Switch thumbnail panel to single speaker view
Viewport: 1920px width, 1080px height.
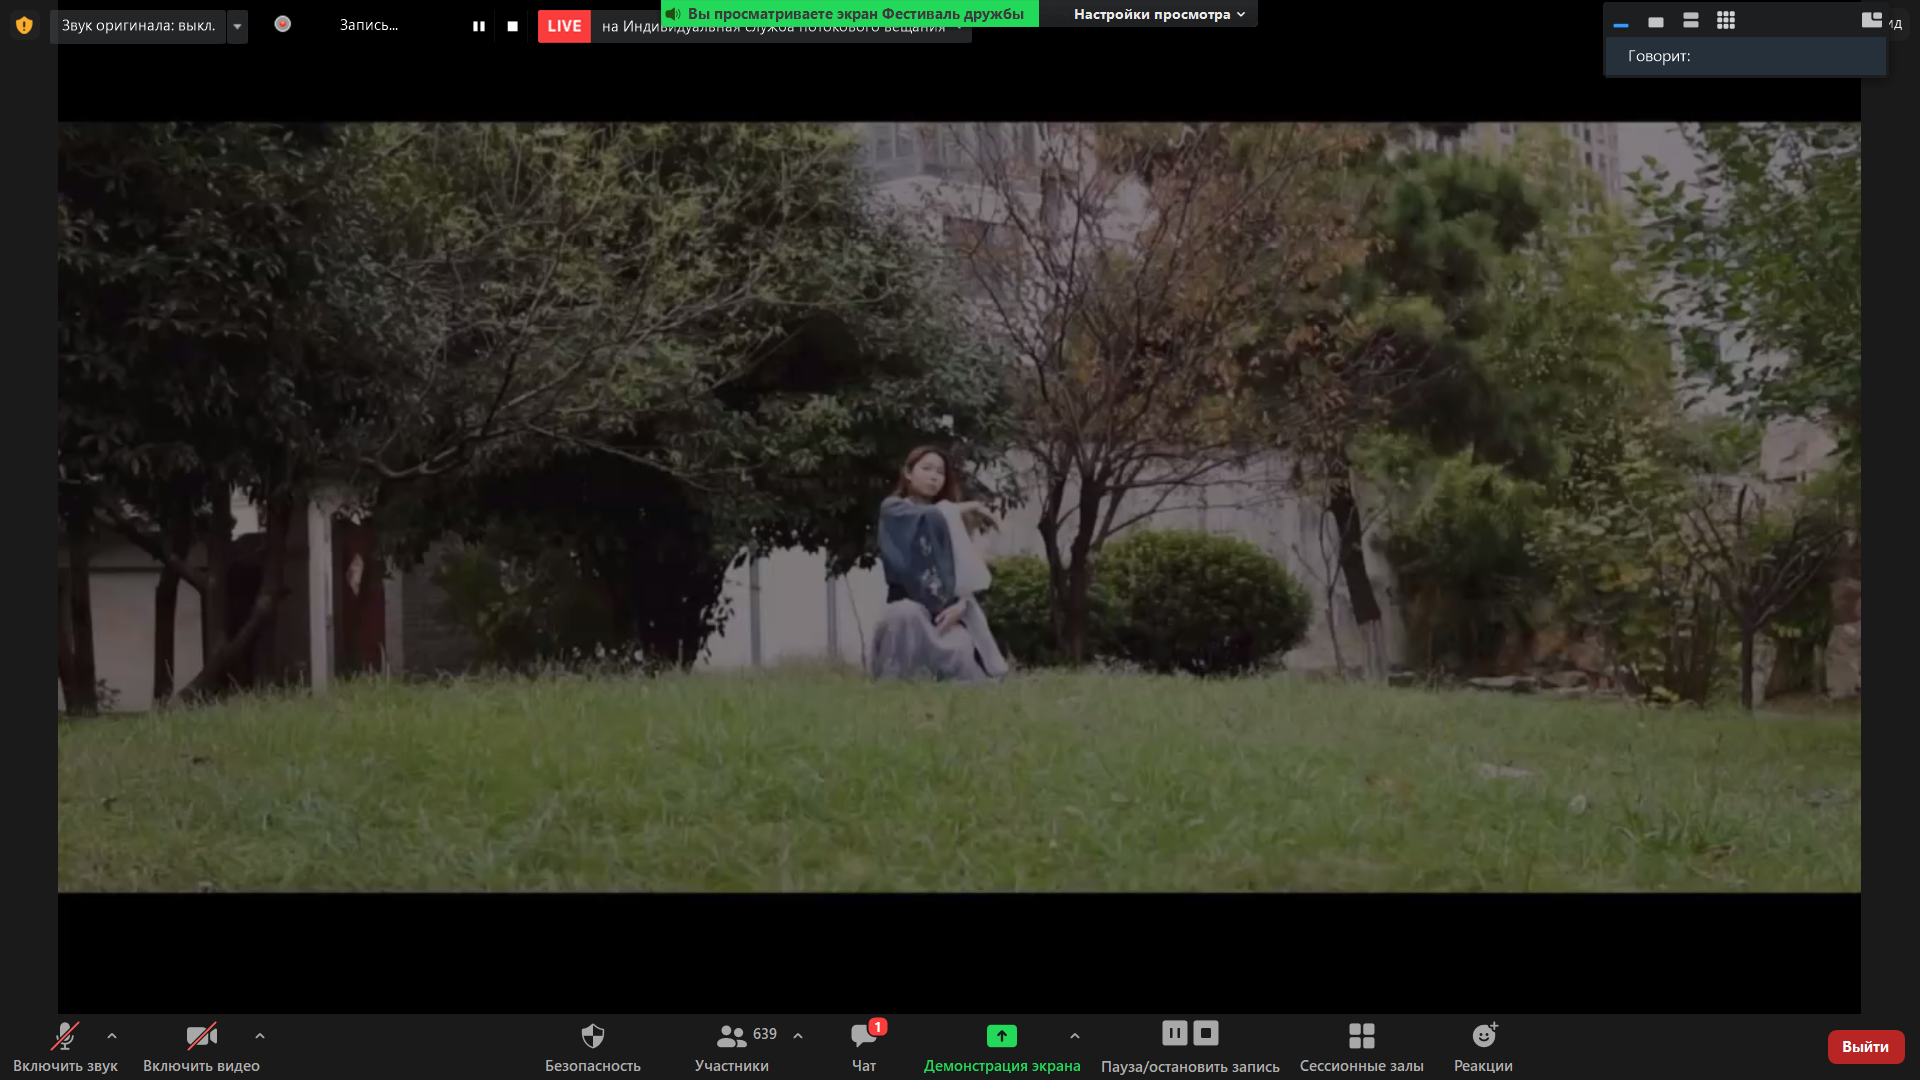(x=1656, y=22)
